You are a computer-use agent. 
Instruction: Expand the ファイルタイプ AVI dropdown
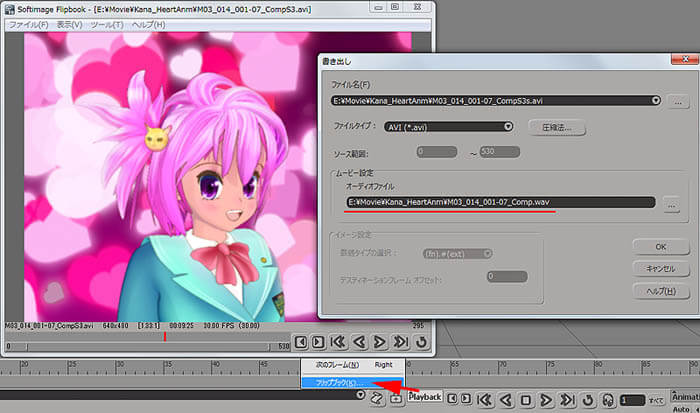(508, 127)
